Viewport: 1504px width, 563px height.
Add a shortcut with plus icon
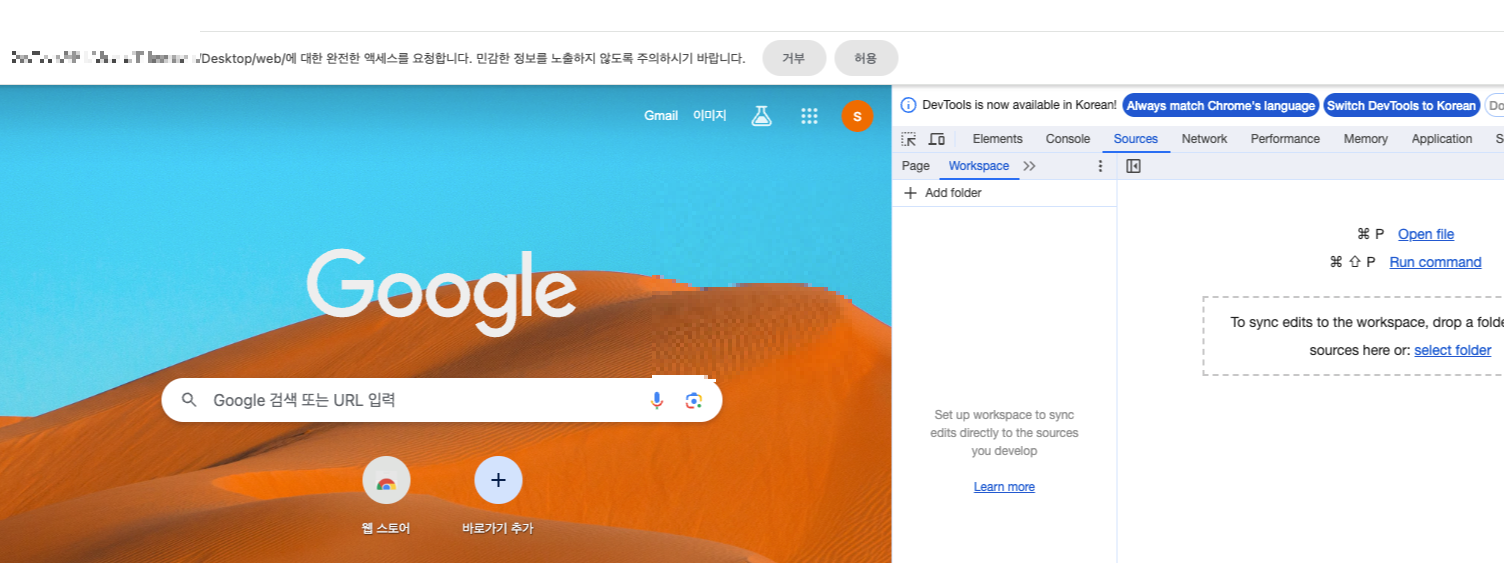tap(498, 480)
